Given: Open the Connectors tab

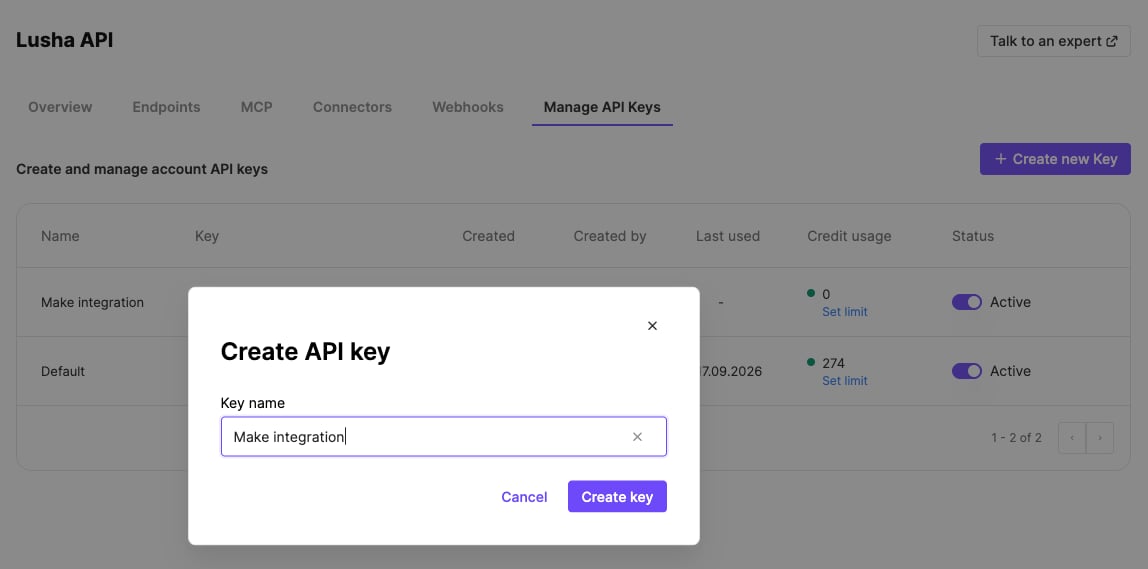Looking at the screenshot, I should pyautogui.click(x=352, y=107).
